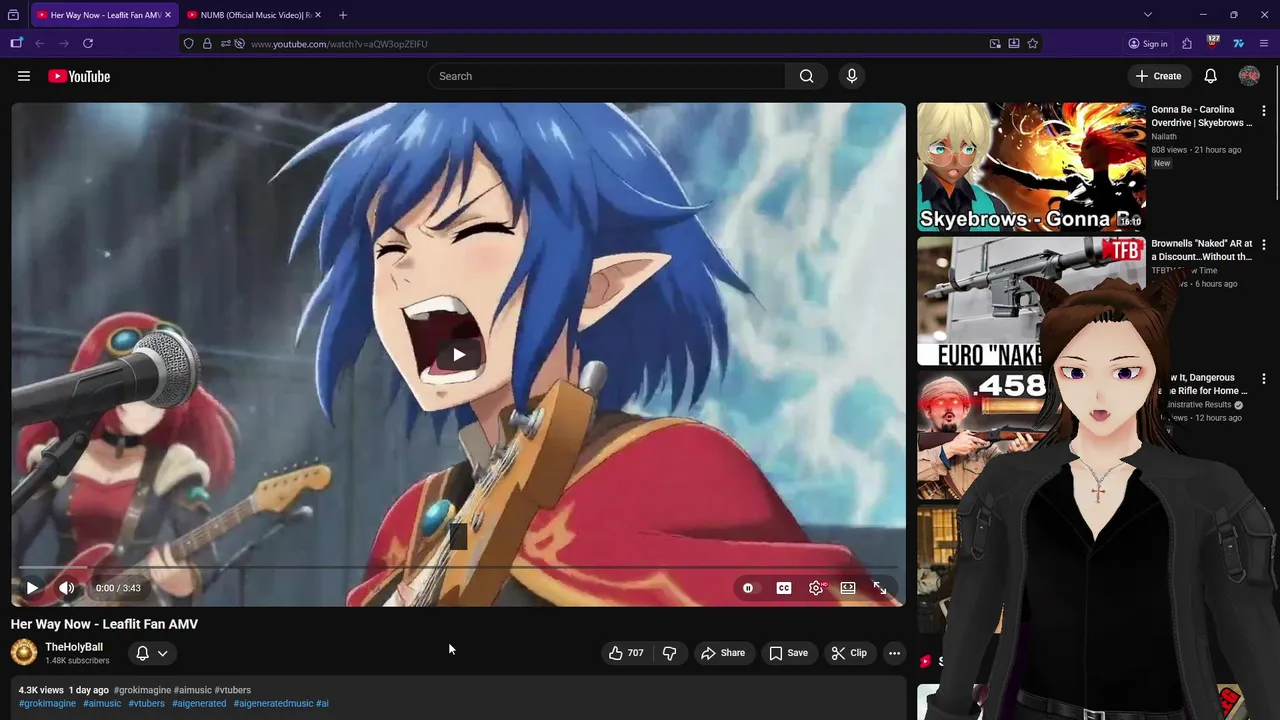This screenshot has height=720, width=1280.
Task: Open YouTube notifications bell in header
Action: [1210, 76]
